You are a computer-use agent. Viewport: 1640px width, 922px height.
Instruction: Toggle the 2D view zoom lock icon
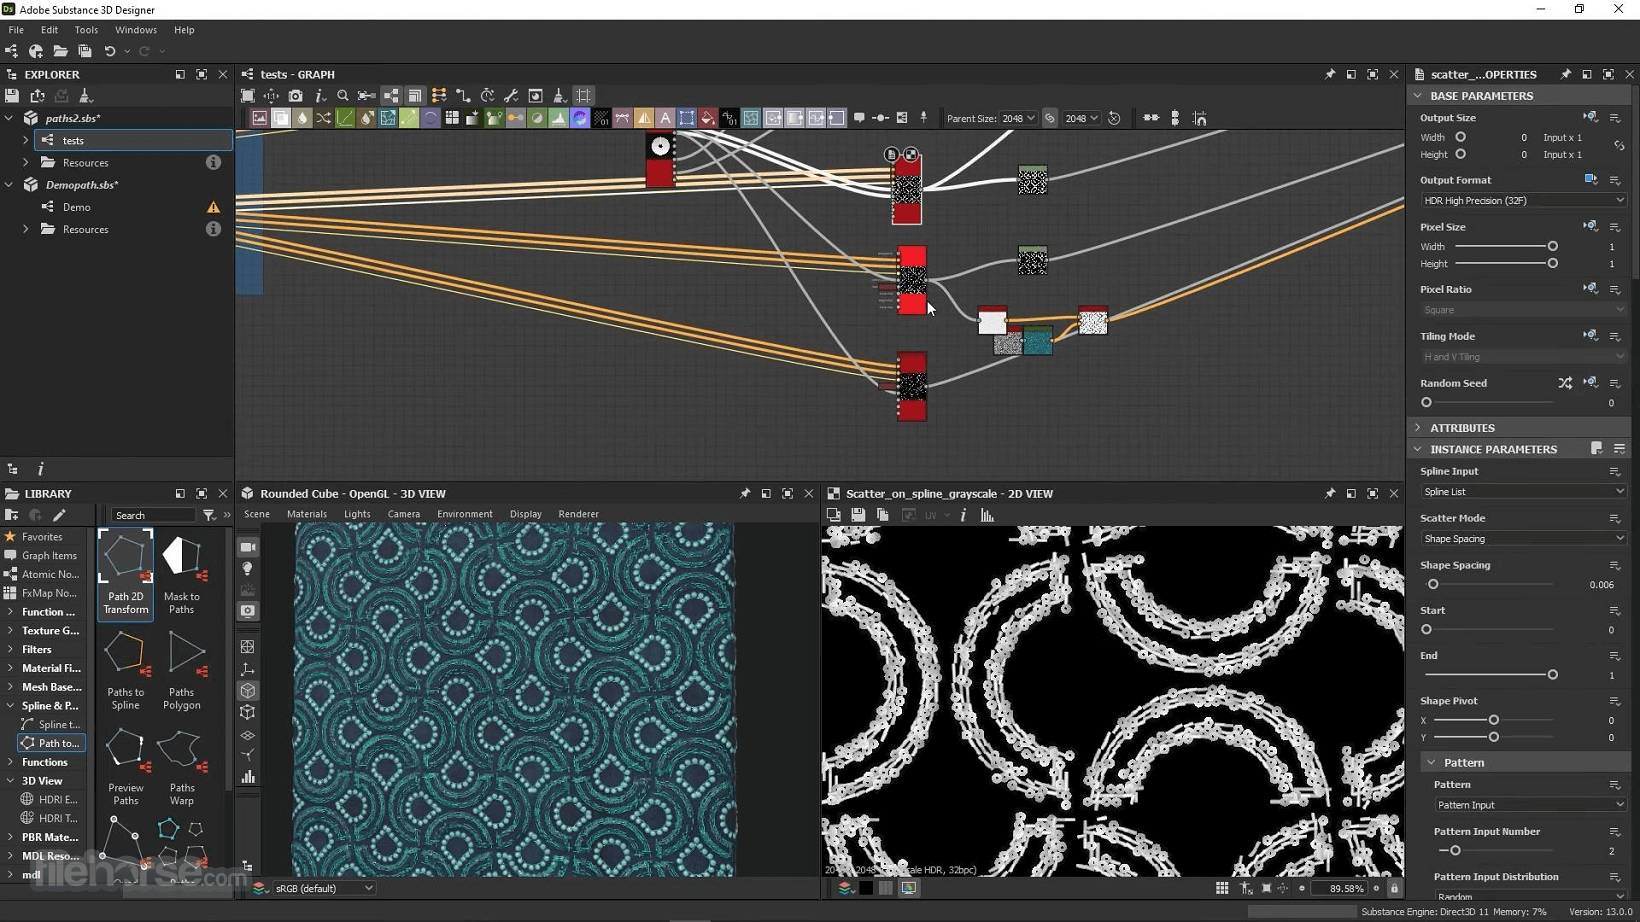click(1395, 888)
